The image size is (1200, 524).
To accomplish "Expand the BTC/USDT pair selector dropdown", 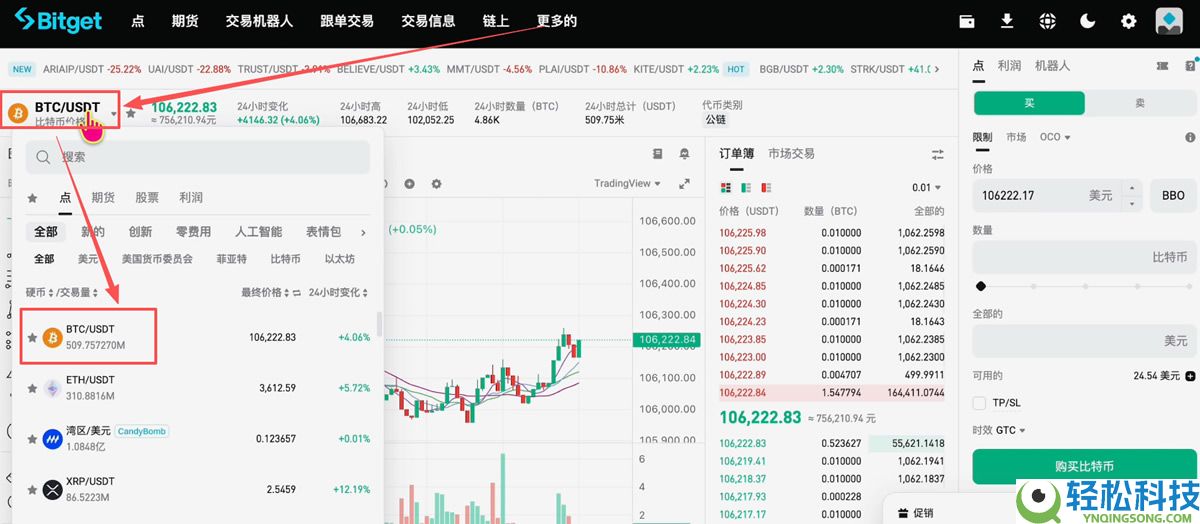I will pos(114,114).
